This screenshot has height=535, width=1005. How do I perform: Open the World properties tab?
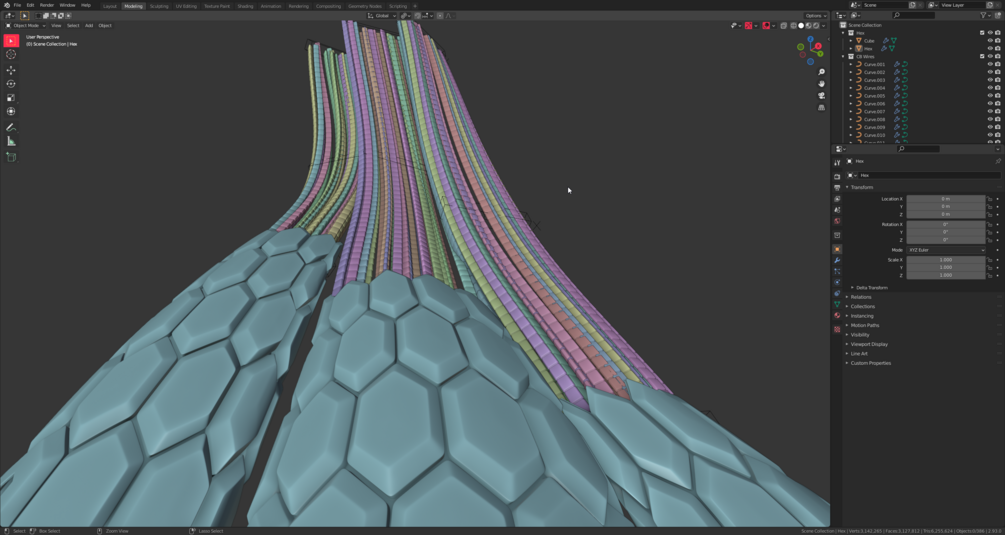coord(837,221)
